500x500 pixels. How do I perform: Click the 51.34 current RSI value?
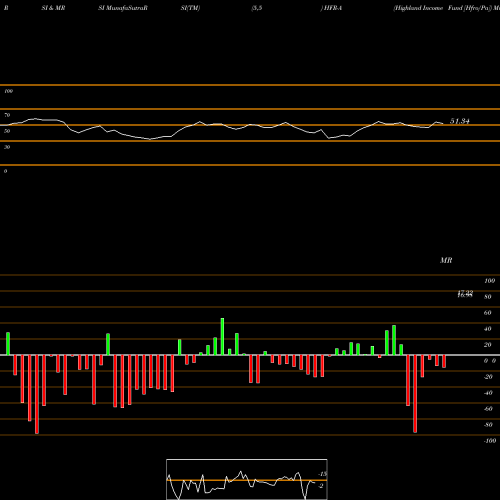point(460,121)
